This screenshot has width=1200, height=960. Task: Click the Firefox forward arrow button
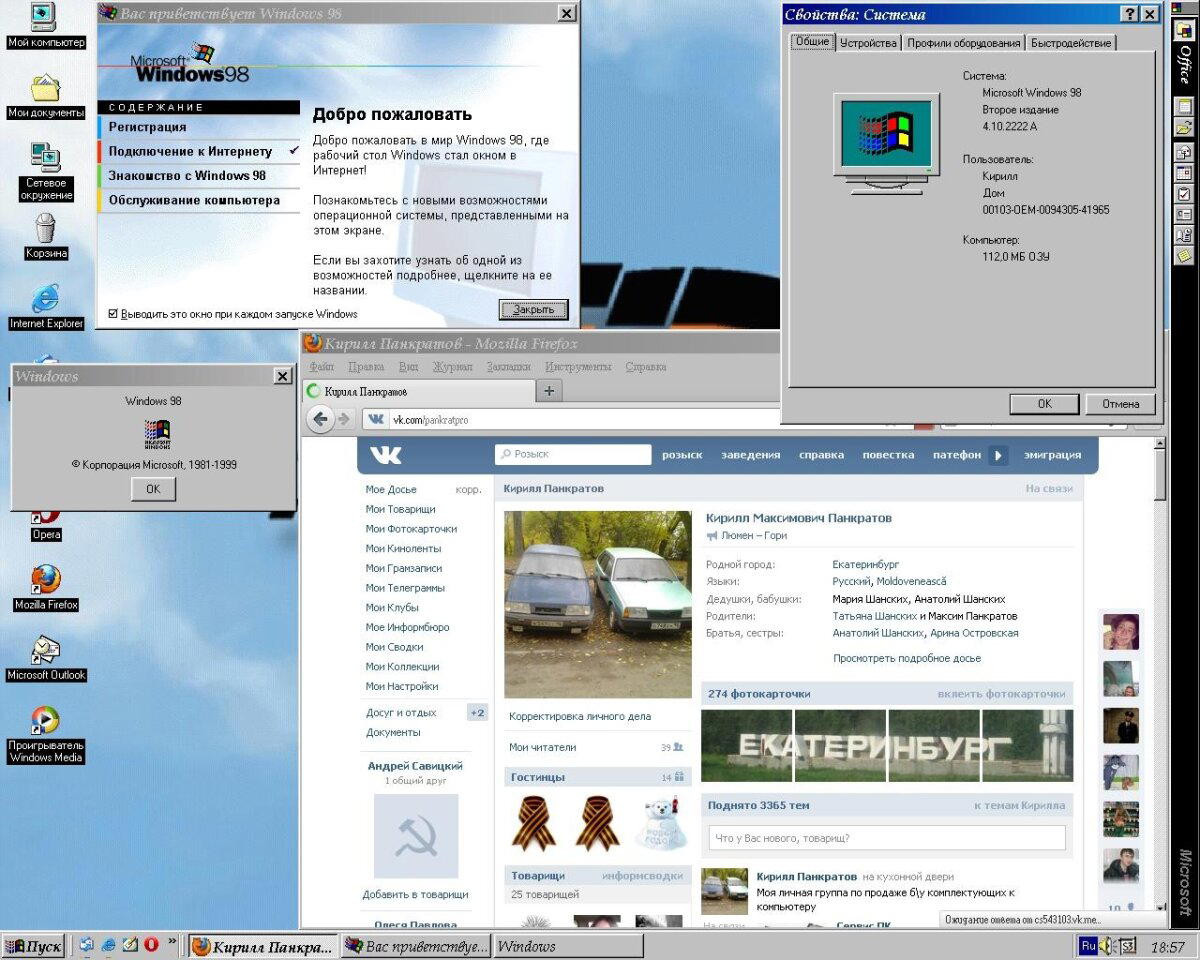pyautogui.click(x=345, y=419)
